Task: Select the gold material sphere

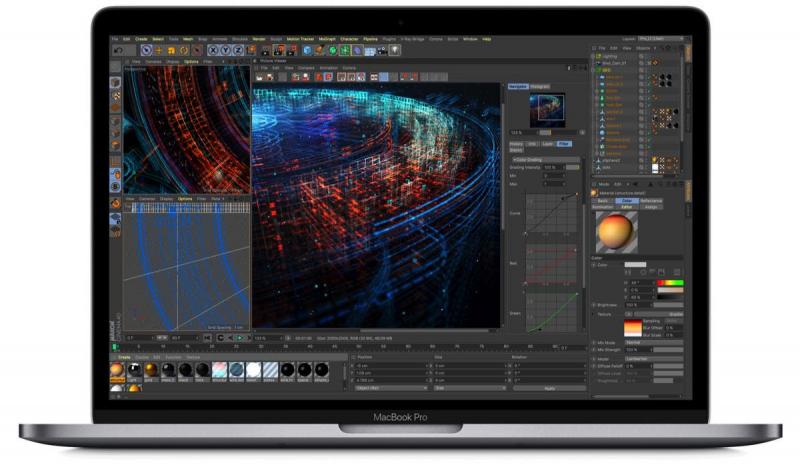Action: [x=151, y=370]
